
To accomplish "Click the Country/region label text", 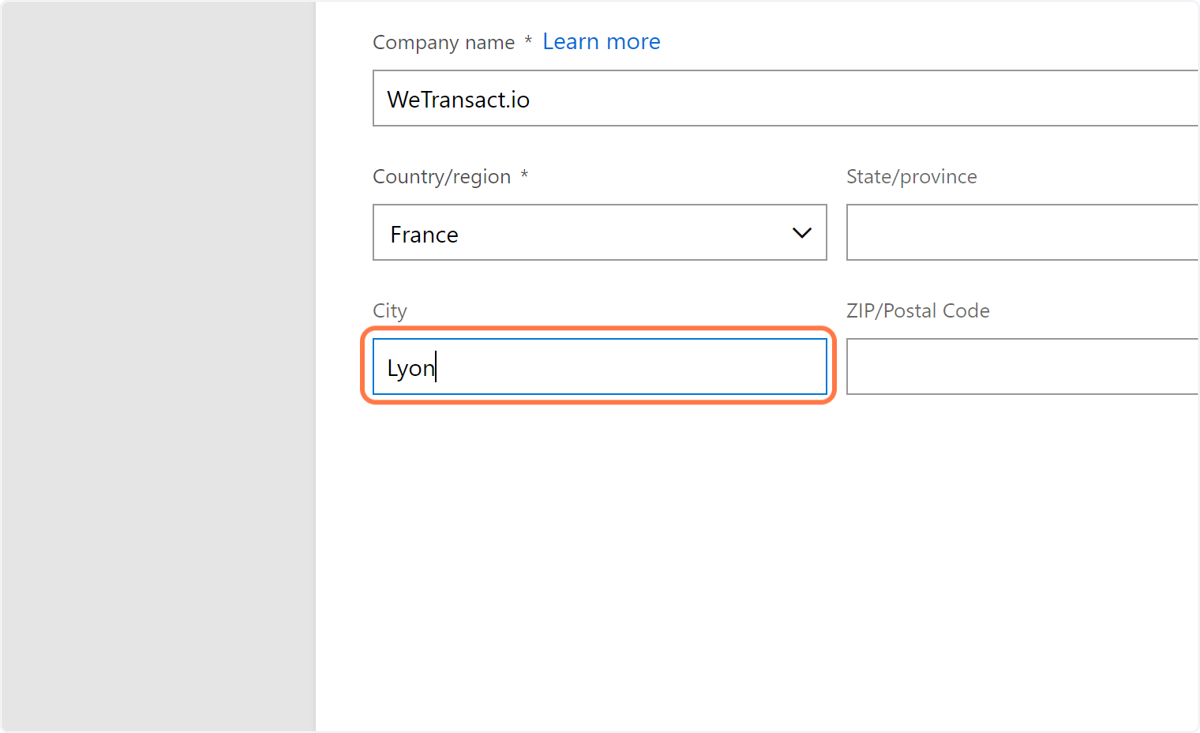I will click(442, 177).
